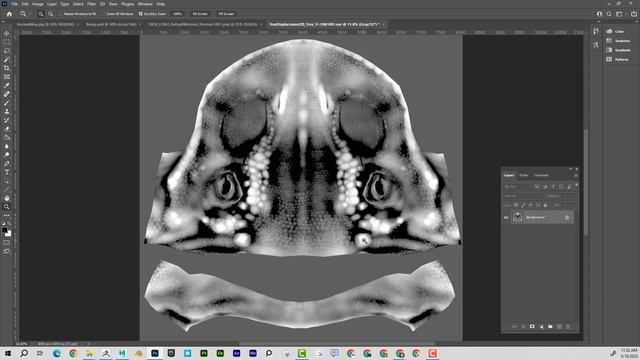The width and height of the screenshot is (640, 360).
Task: Switch to the Paths tab
Action: (524, 176)
